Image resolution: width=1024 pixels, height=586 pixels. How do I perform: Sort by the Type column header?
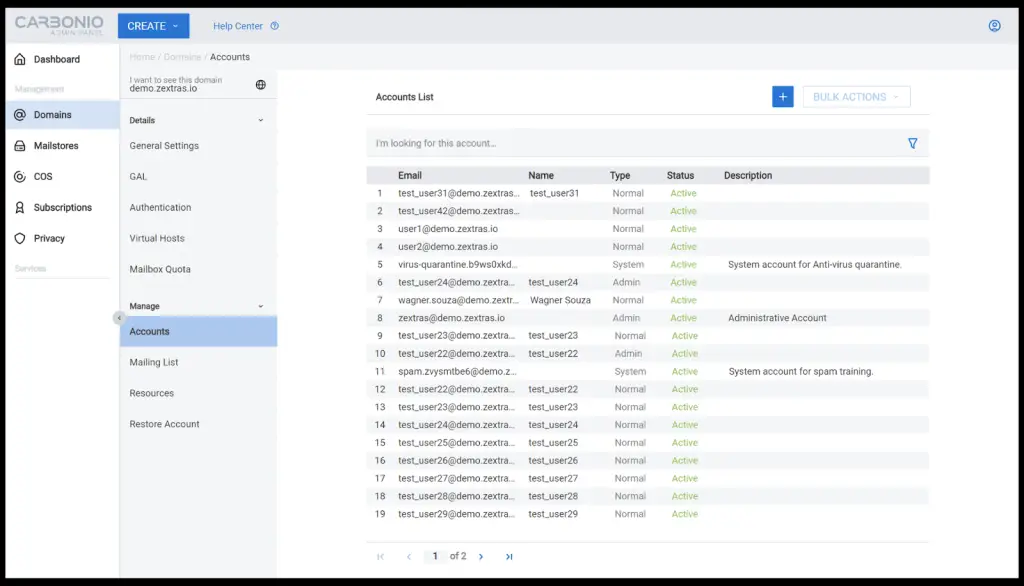pos(620,176)
